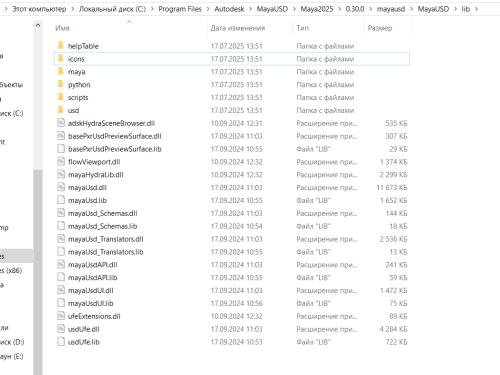Click the date 17.09.2024 10:56
Image resolution: width=500 pixels, height=375 pixels.
(x=236, y=303)
